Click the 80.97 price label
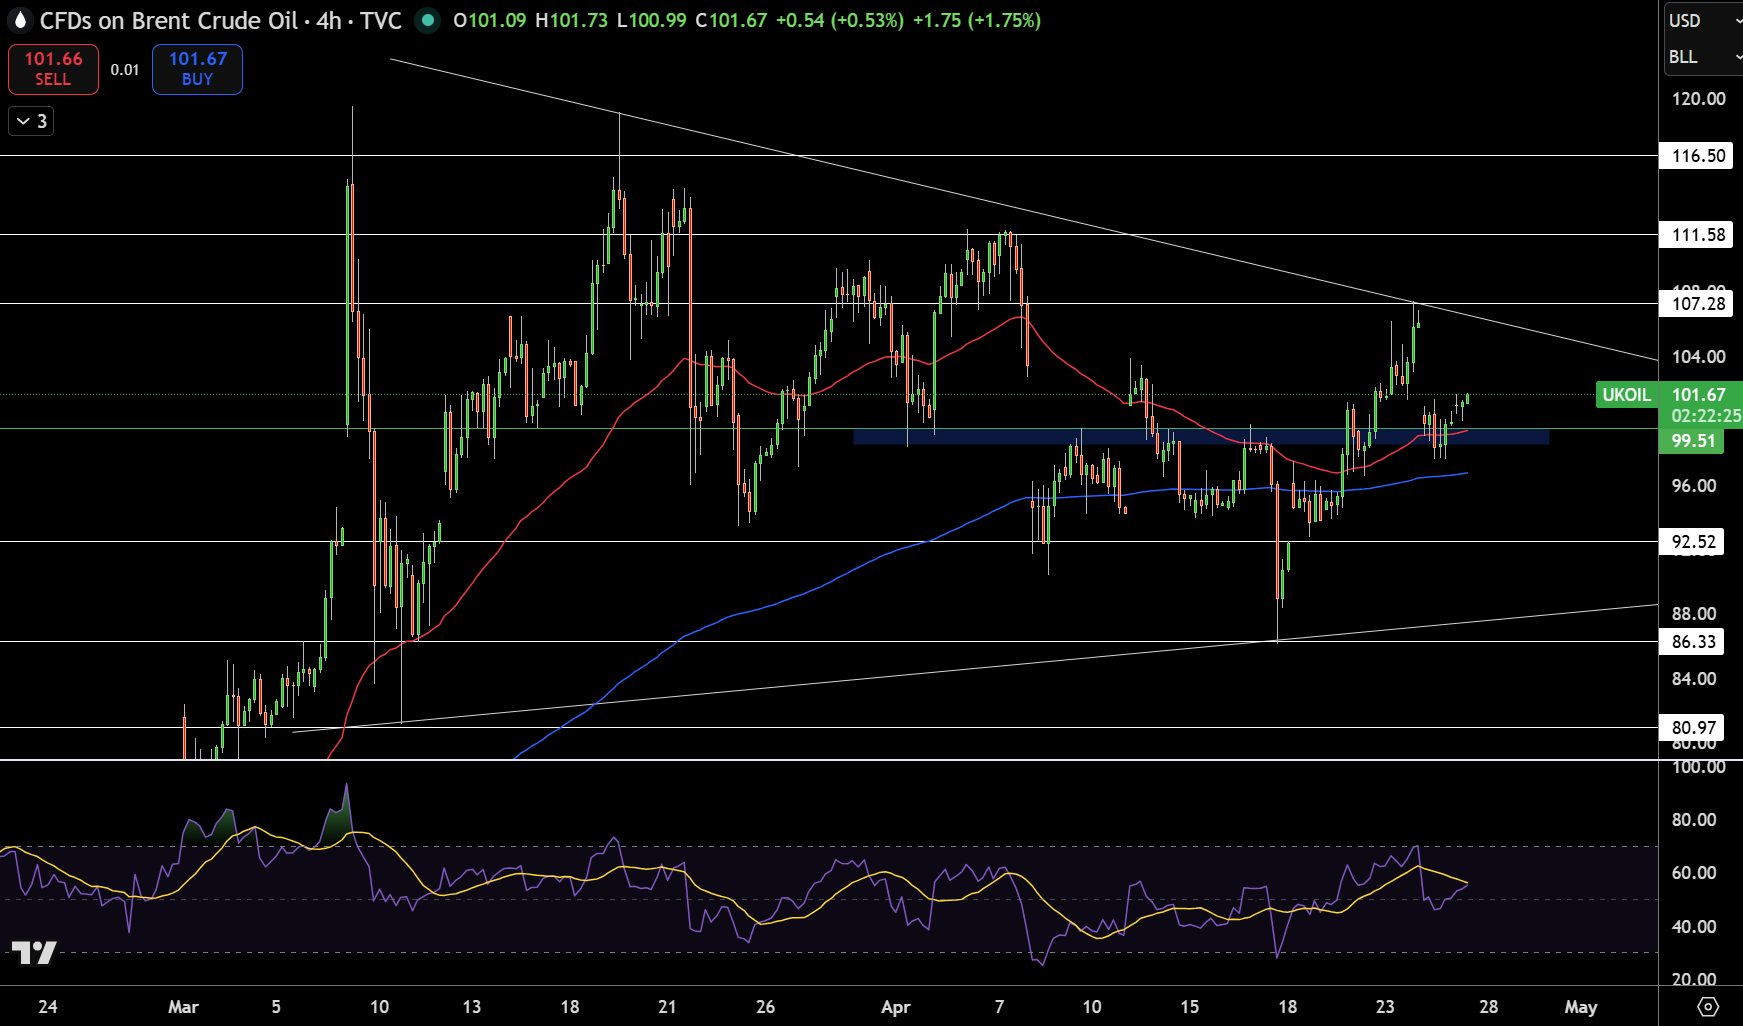 [1692, 728]
